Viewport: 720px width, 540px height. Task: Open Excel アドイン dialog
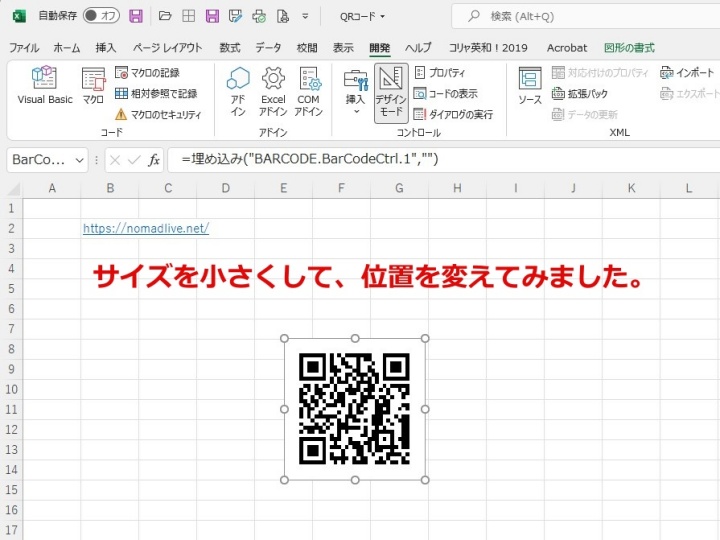273,91
